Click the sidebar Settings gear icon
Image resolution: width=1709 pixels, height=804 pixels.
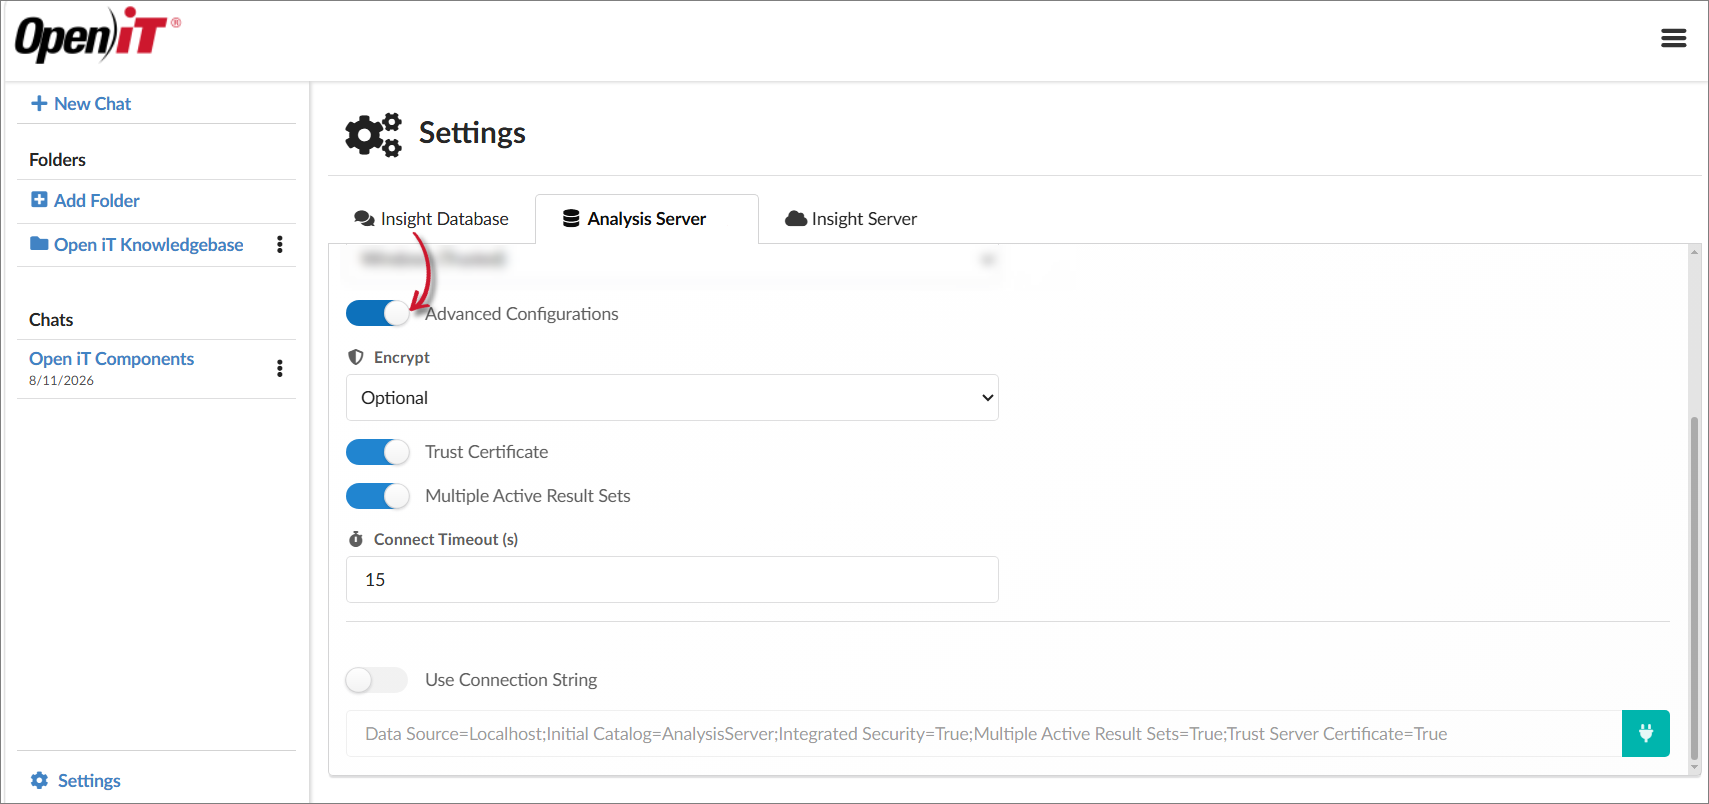click(x=39, y=780)
